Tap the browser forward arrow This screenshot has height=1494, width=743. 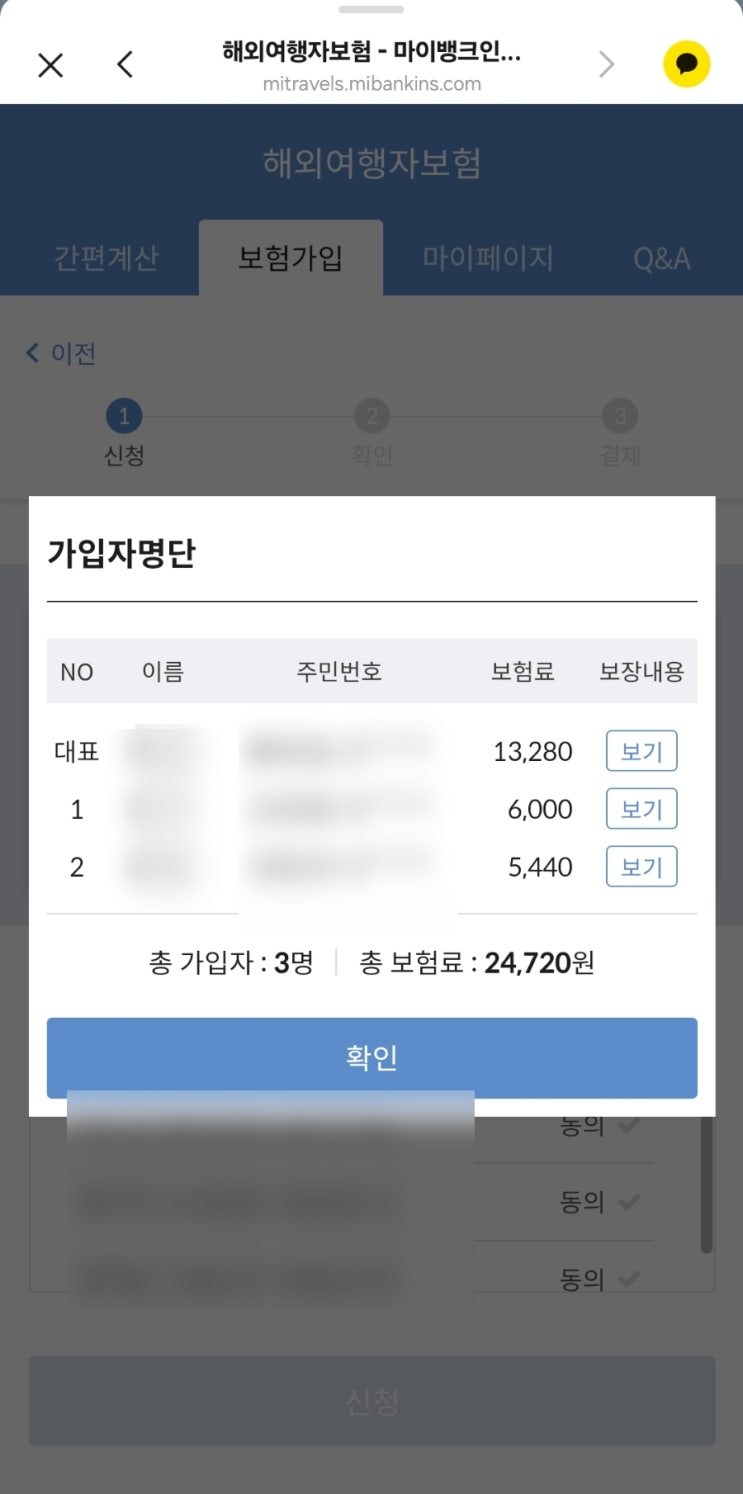pyautogui.click(x=606, y=66)
